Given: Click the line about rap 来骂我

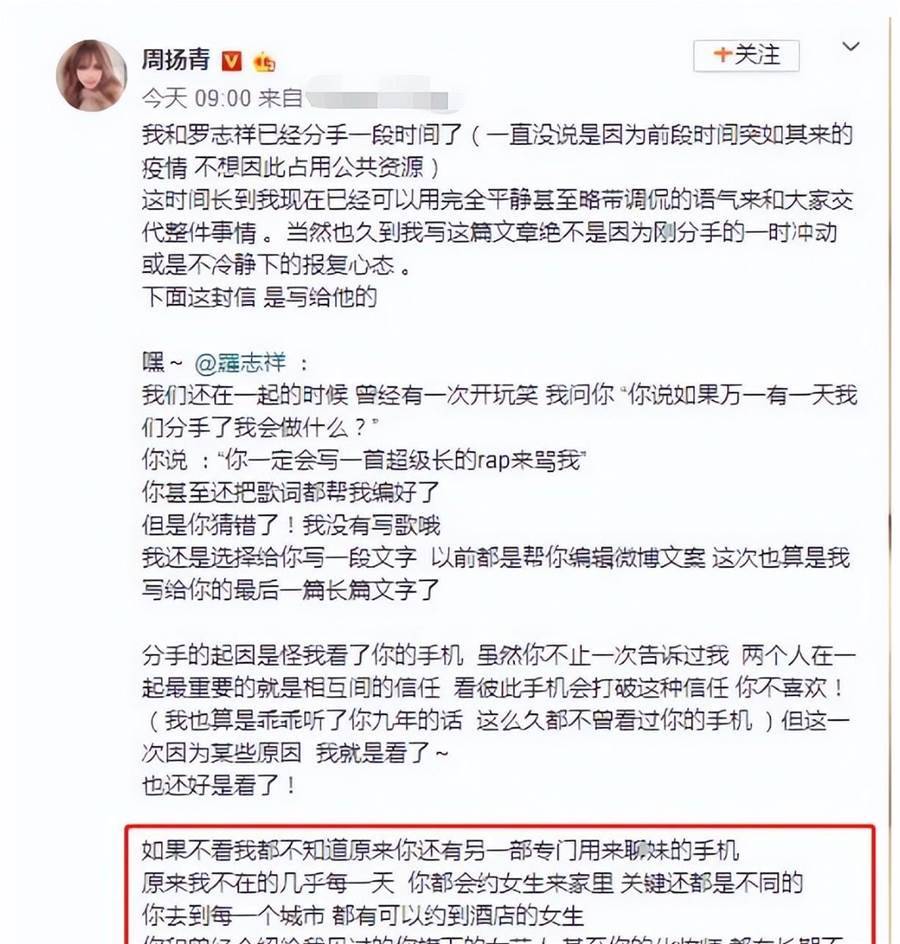Looking at the screenshot, I should tap(364, 461).
